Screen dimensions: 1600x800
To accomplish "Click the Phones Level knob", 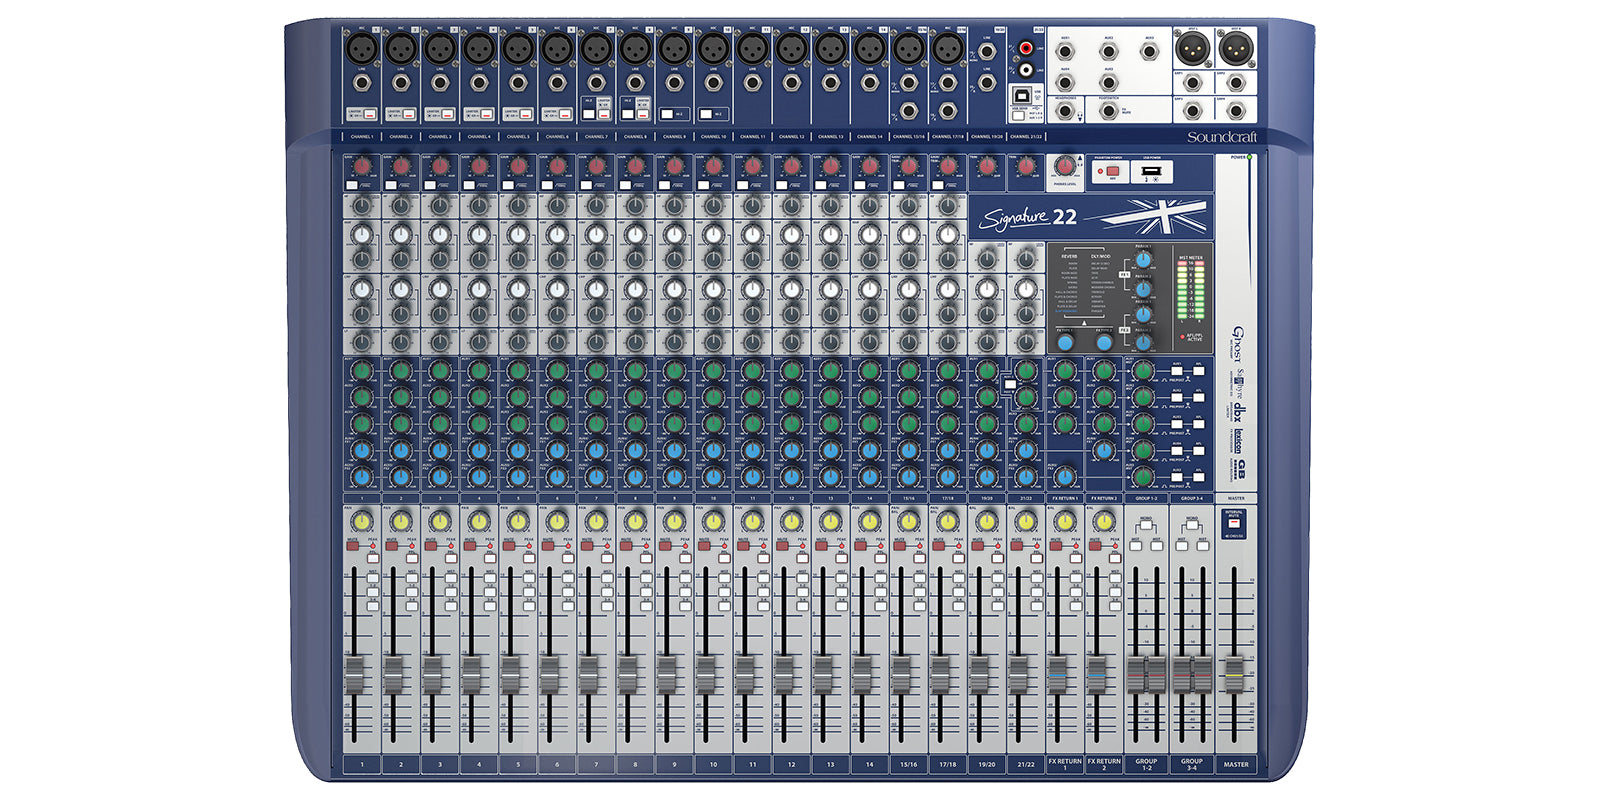I will coord(1065,166).
